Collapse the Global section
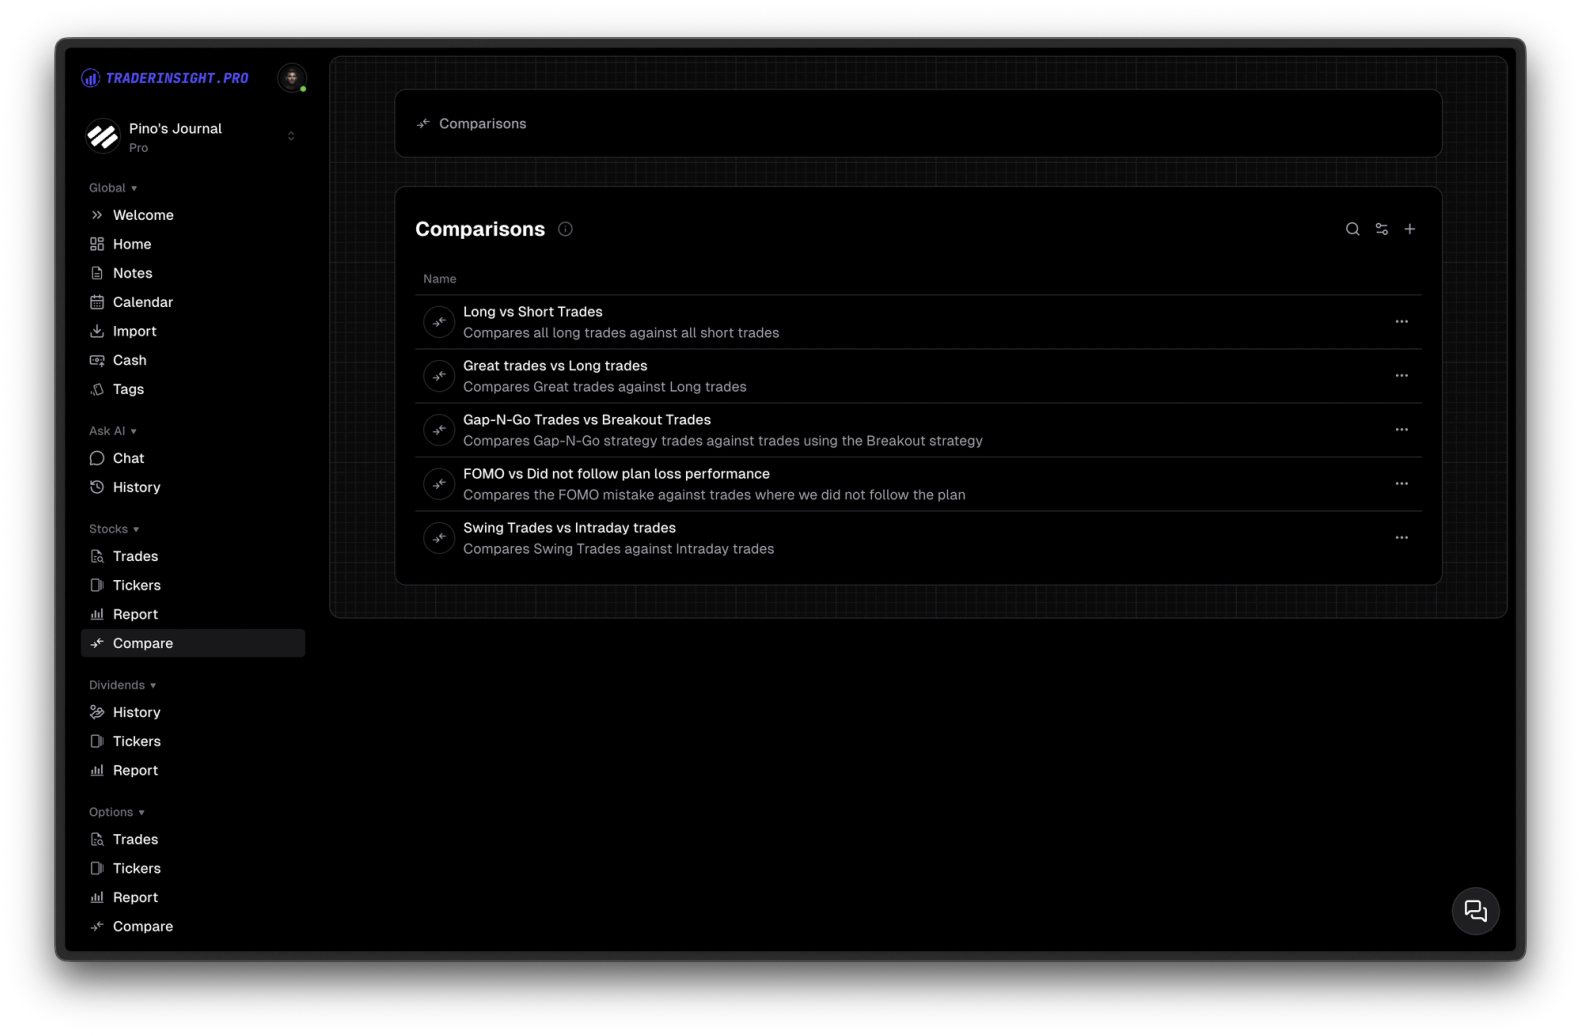 point(113,188)
